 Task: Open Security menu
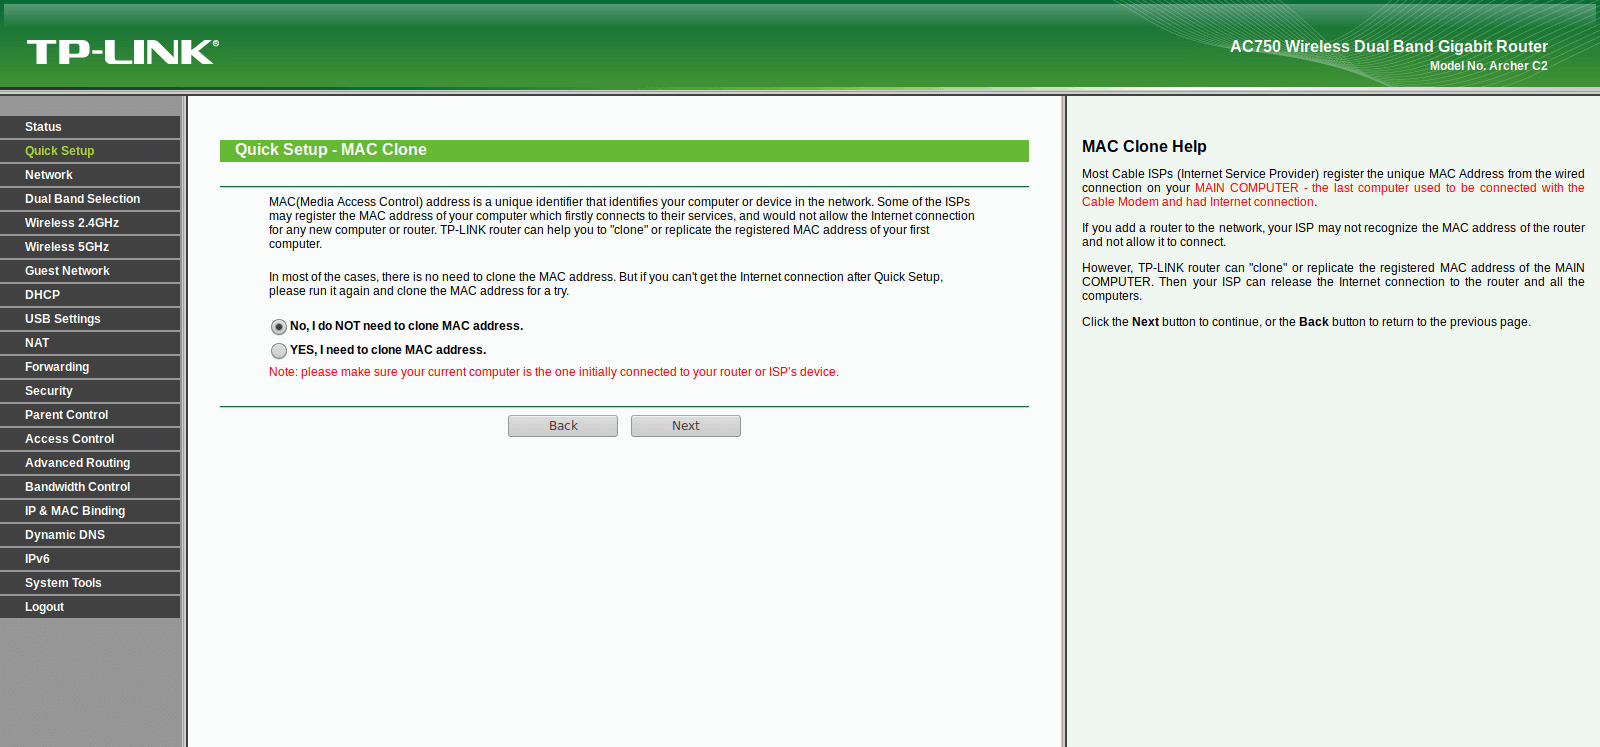click(x=90, y=391)
